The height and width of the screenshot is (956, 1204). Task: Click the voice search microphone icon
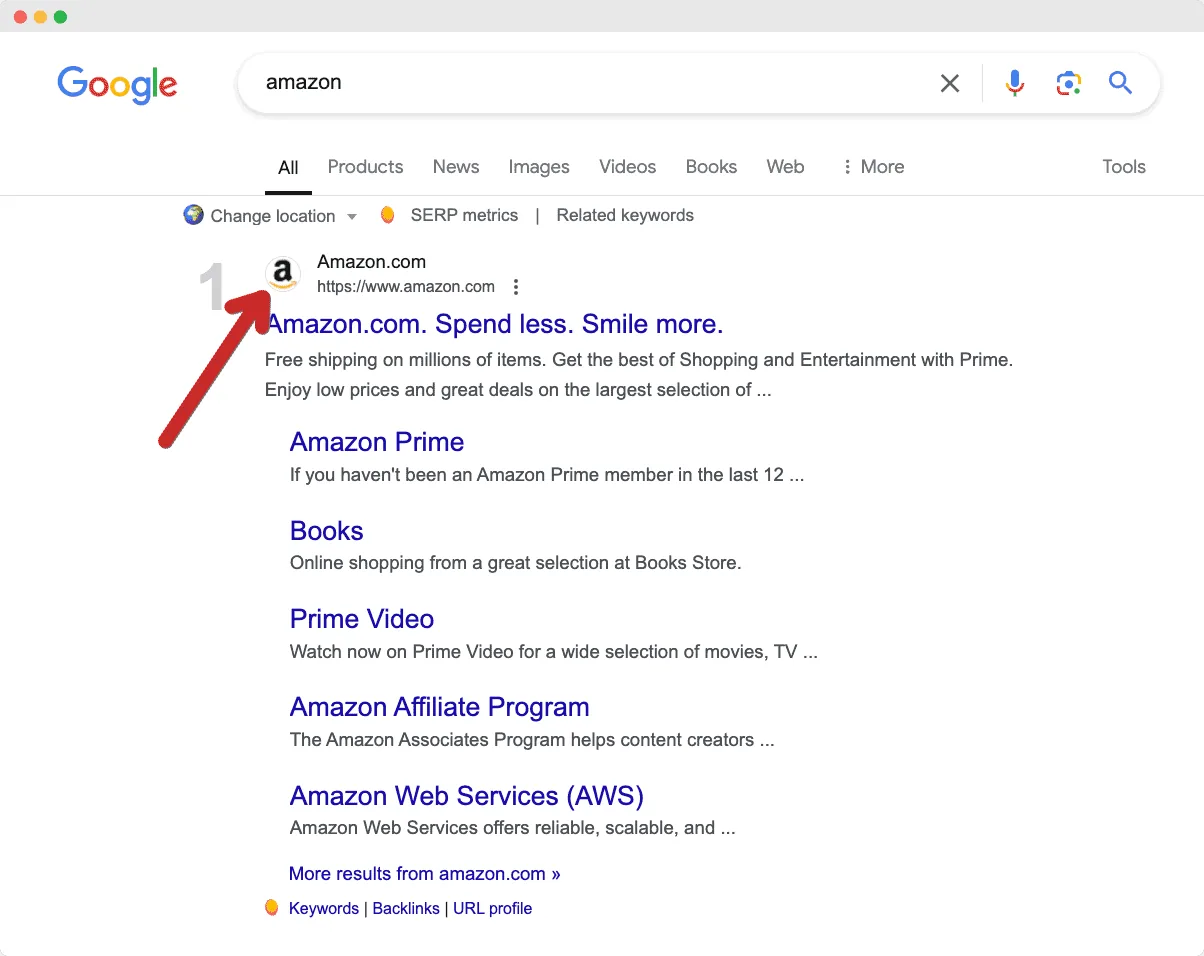click(x=1014, y=83)
